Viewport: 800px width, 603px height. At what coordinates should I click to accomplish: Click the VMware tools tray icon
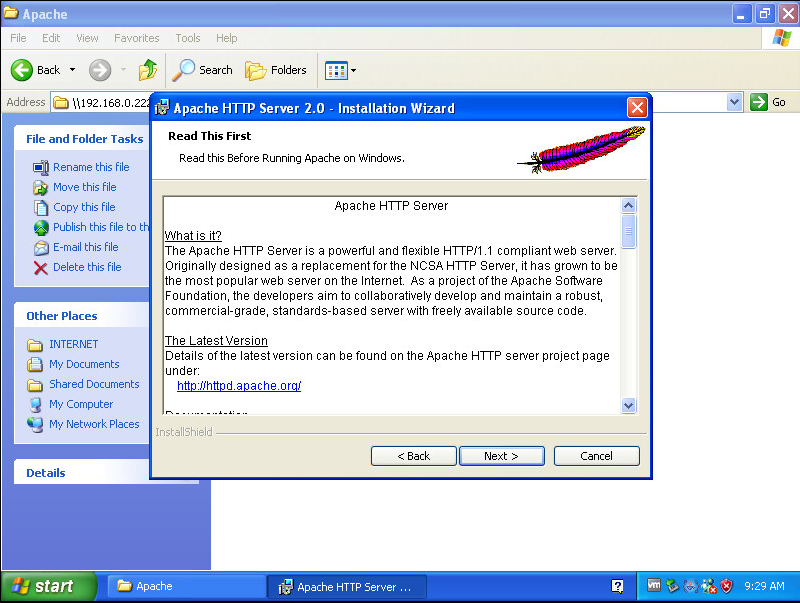(654, 585)
